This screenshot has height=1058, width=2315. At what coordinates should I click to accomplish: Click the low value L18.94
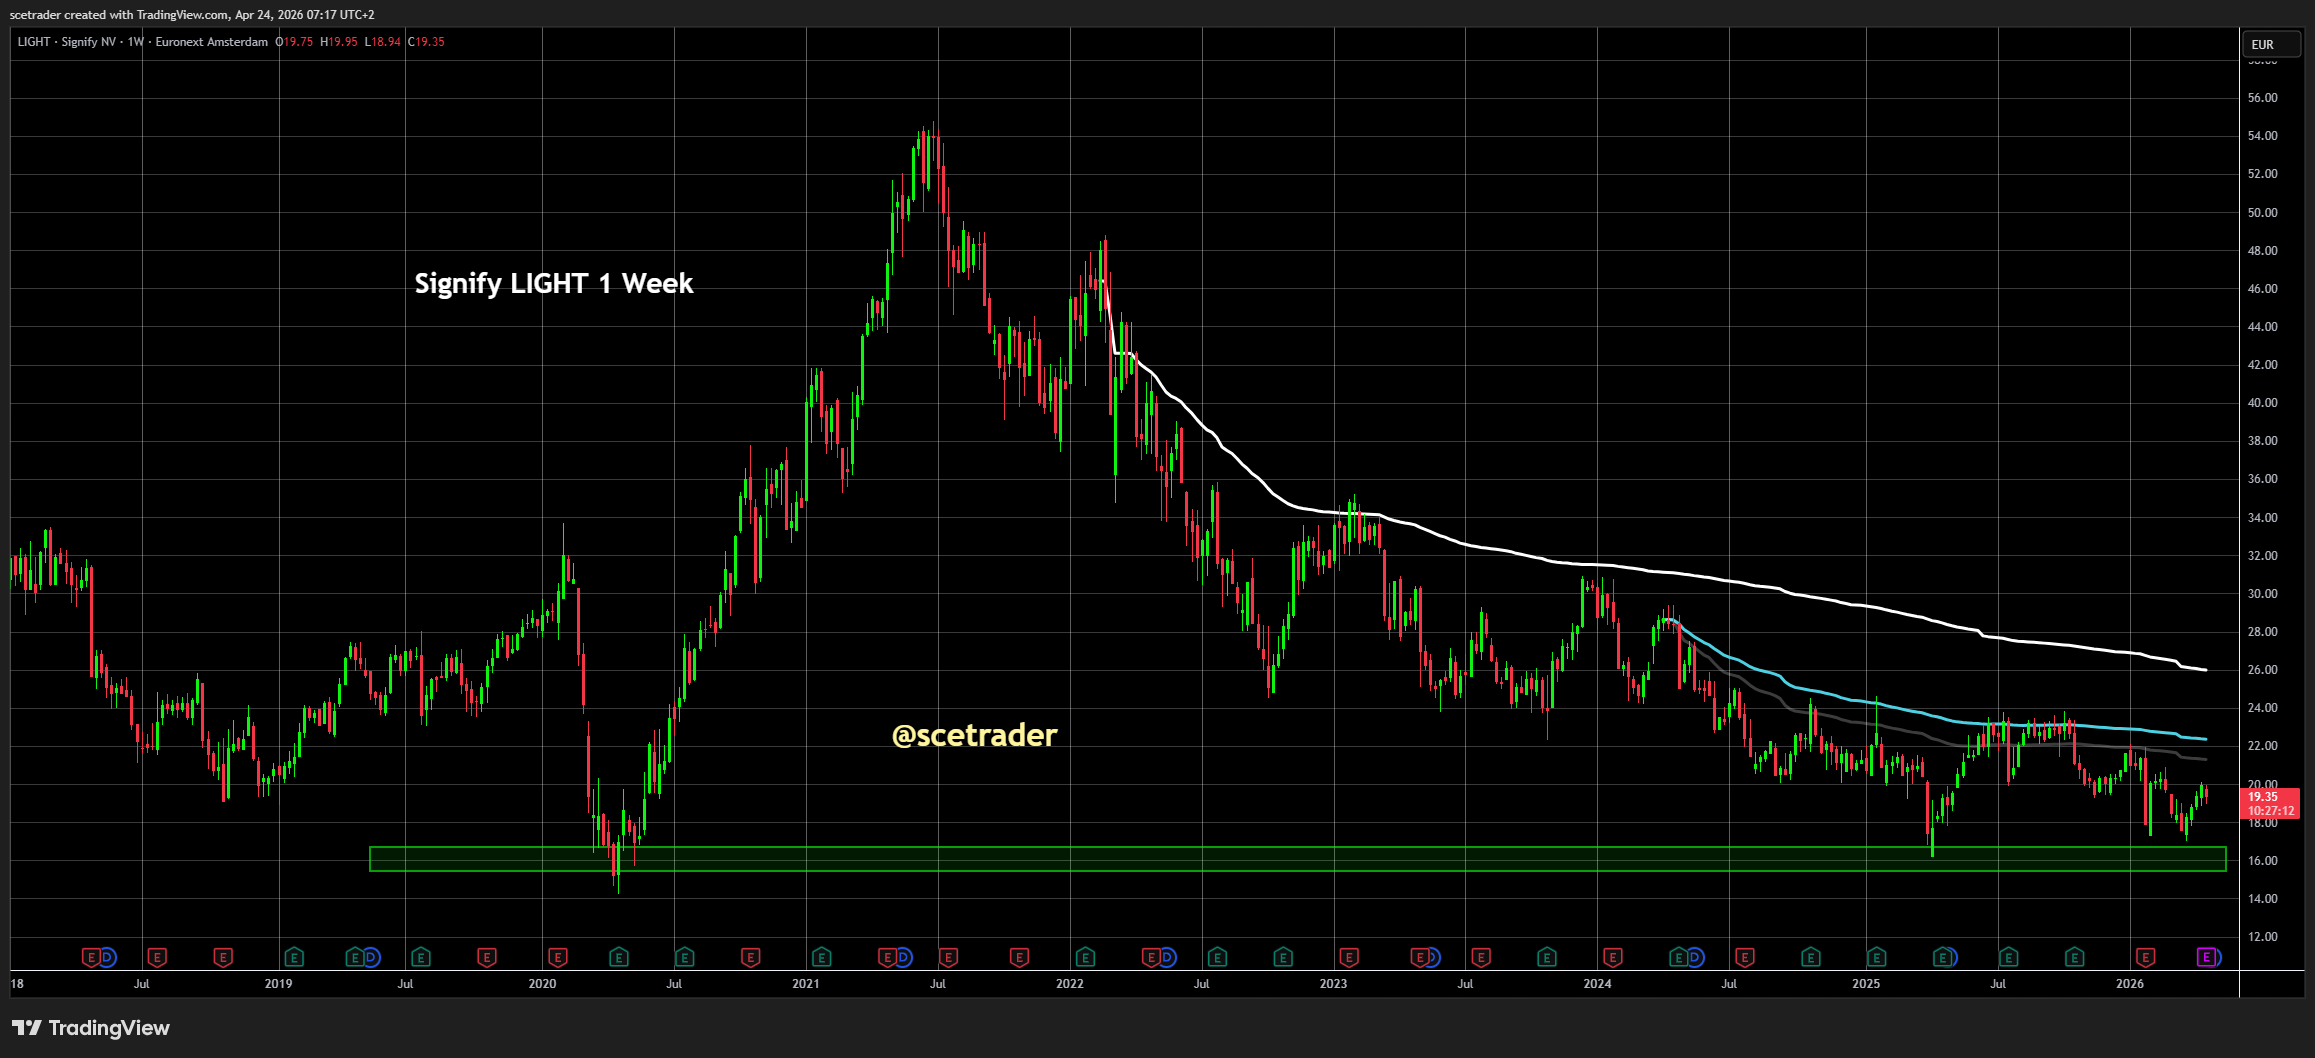click(383, 42)
